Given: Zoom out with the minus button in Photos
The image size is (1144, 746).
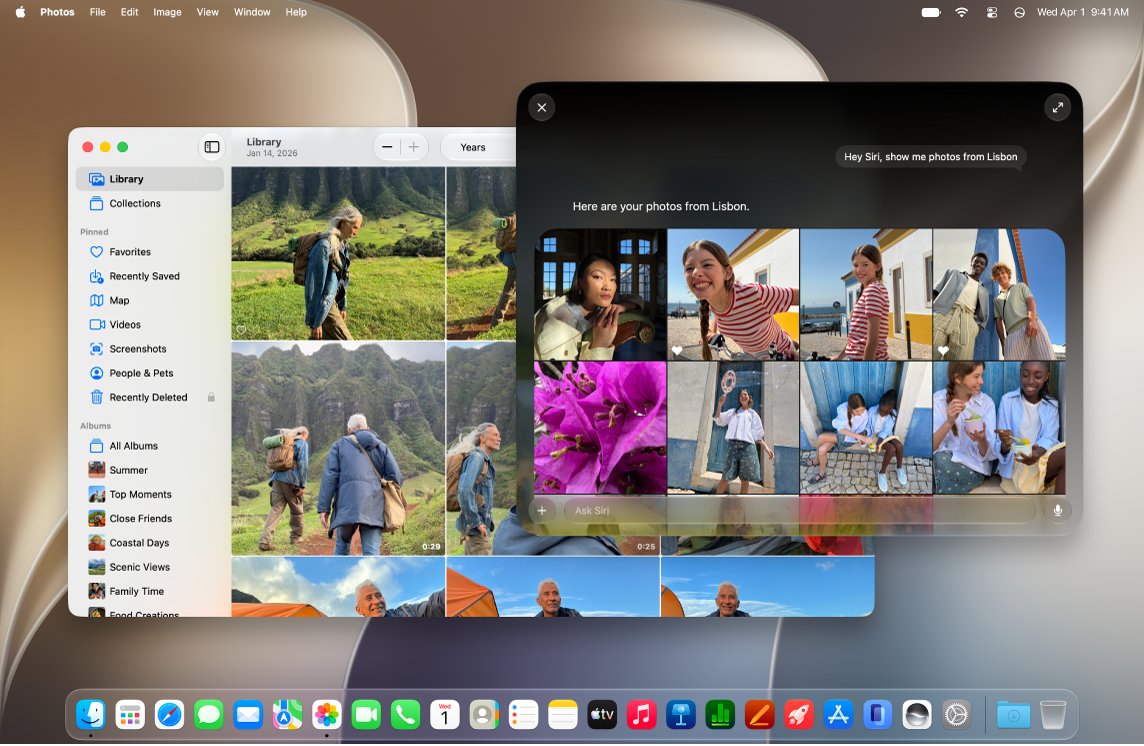Looking at the screenshot, I should click(x=387, y=147).
